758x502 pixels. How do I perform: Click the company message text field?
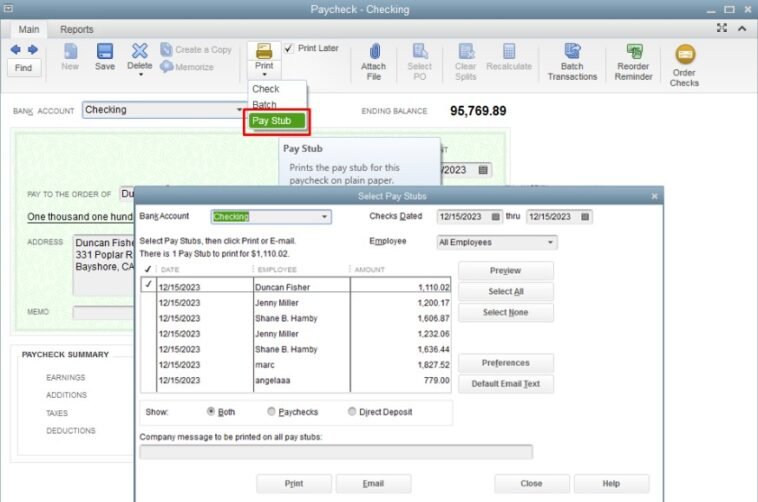pos(336,452)
